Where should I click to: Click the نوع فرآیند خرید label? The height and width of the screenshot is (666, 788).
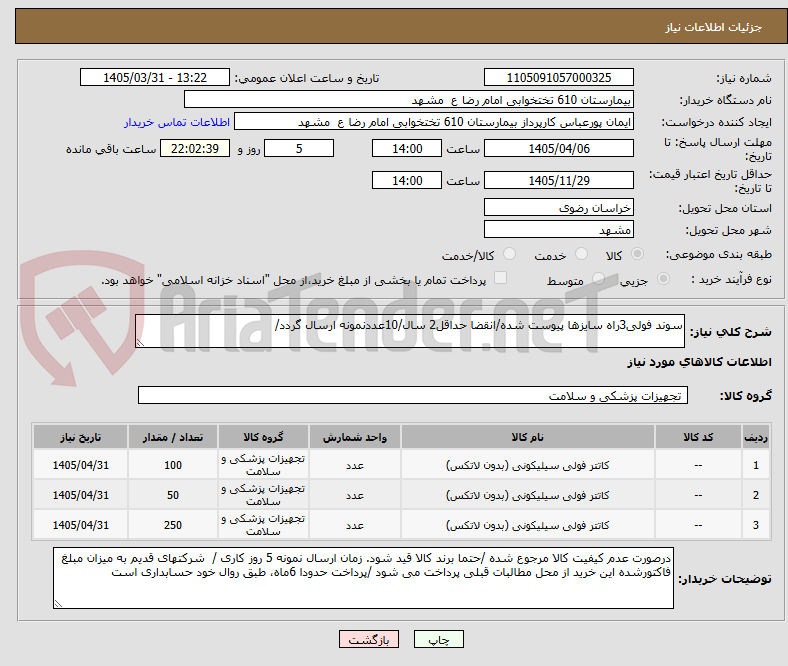[x=731, y=279]
